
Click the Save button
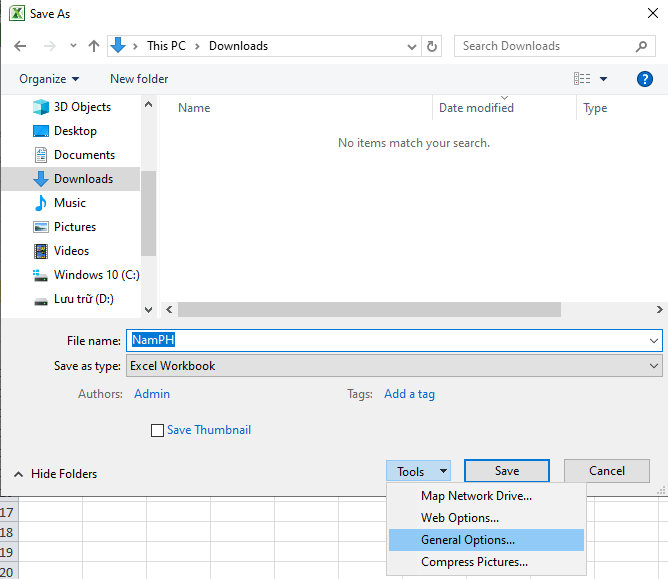pyautogui.click(x=507, y=471)
